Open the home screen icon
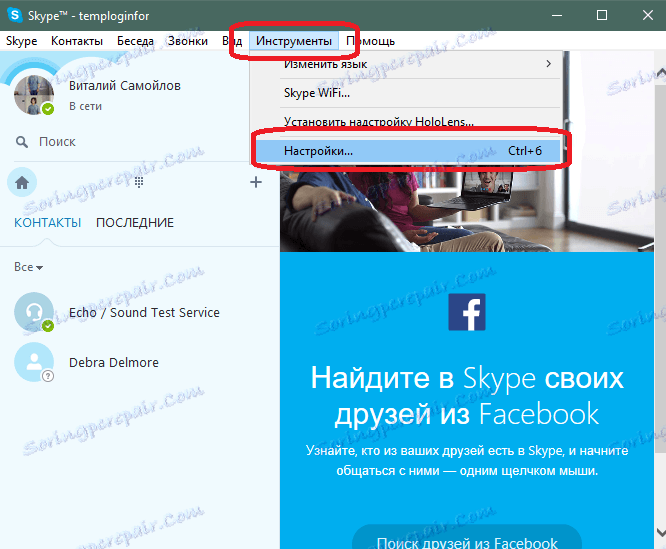 [22, 183]
